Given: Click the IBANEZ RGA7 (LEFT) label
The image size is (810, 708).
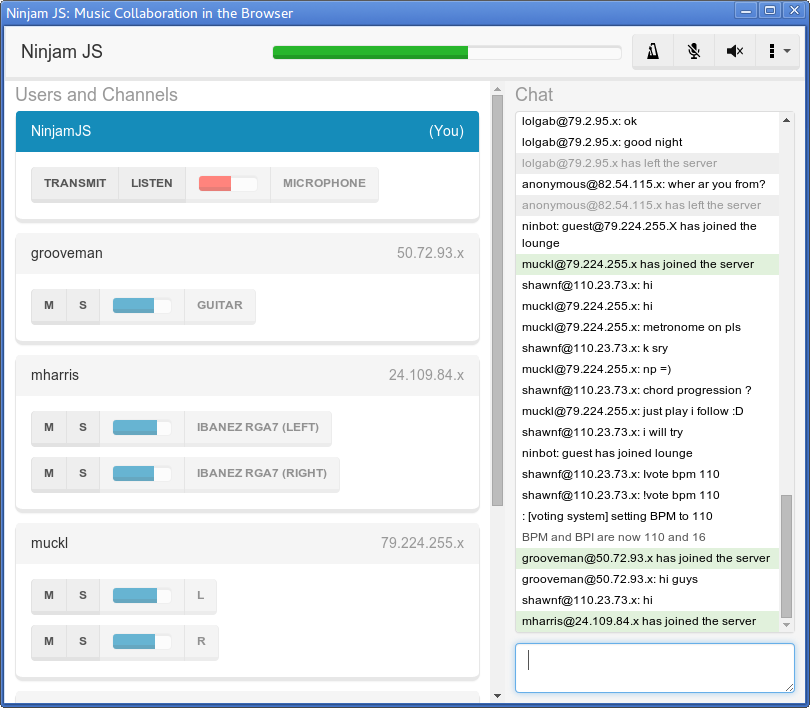Looking at the screenshot, I should pos(258,427).
